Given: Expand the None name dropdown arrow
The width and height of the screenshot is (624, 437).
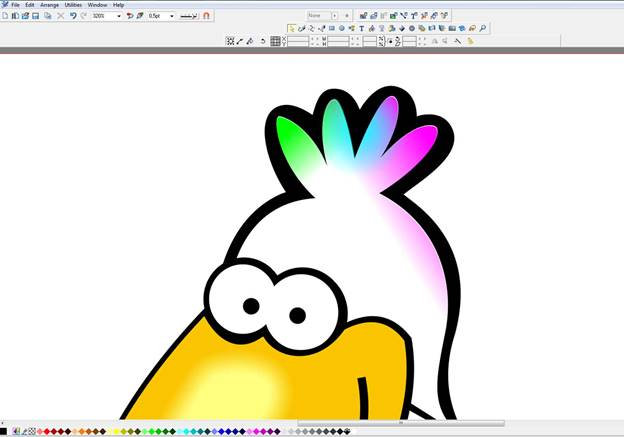Looking at the screenshot, I should (335, 16).
